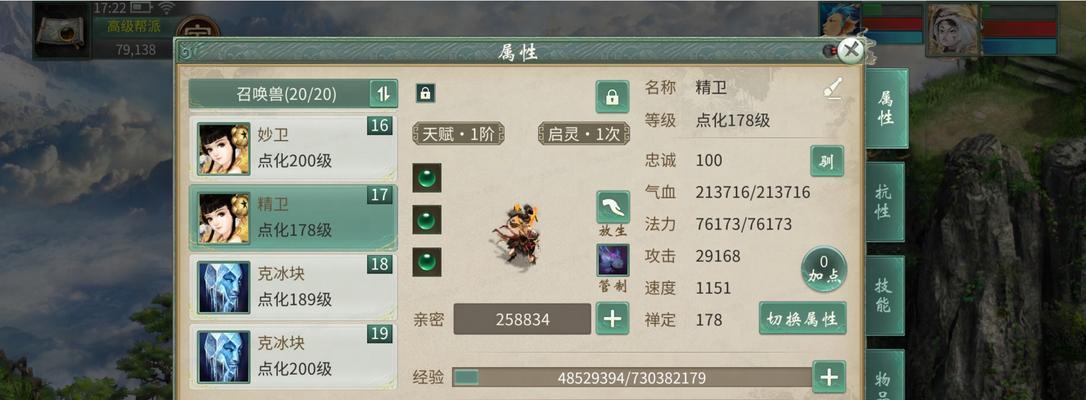Open the 管制 control icon
Screen dimensions: 1086x400
613,261
